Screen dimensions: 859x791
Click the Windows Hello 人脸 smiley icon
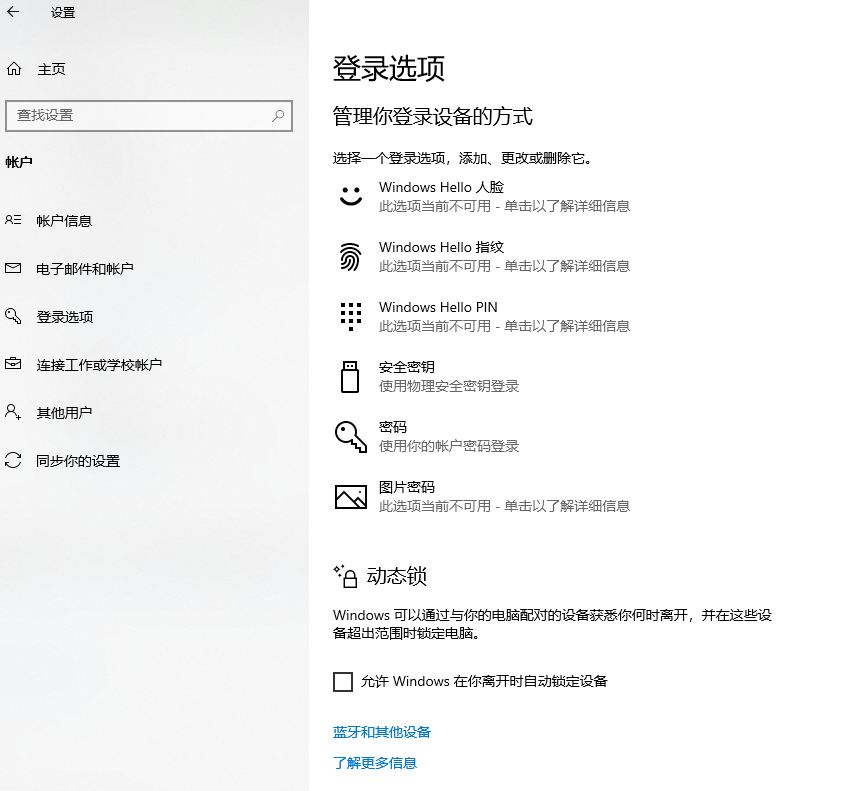pos(350,196)
